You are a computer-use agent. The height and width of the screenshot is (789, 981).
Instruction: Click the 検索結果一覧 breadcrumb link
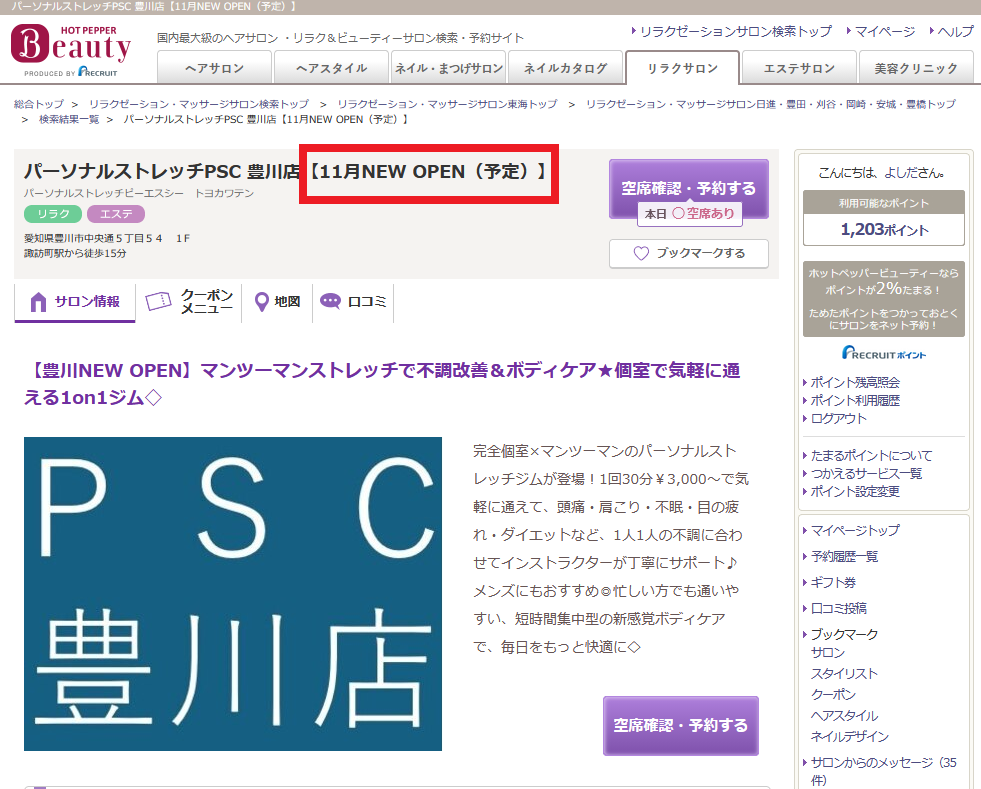69,120
